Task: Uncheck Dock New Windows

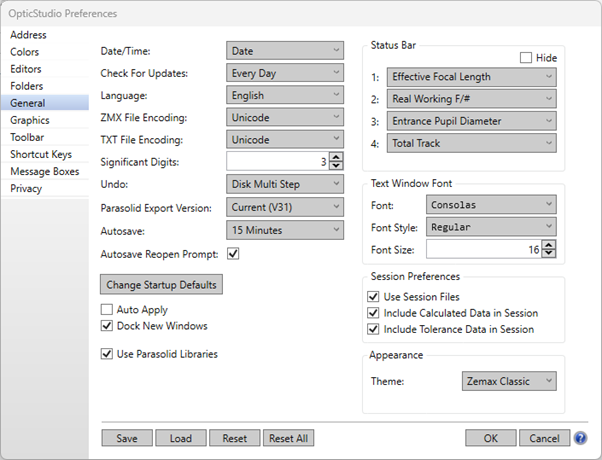Action: click(x=108, y=326)
